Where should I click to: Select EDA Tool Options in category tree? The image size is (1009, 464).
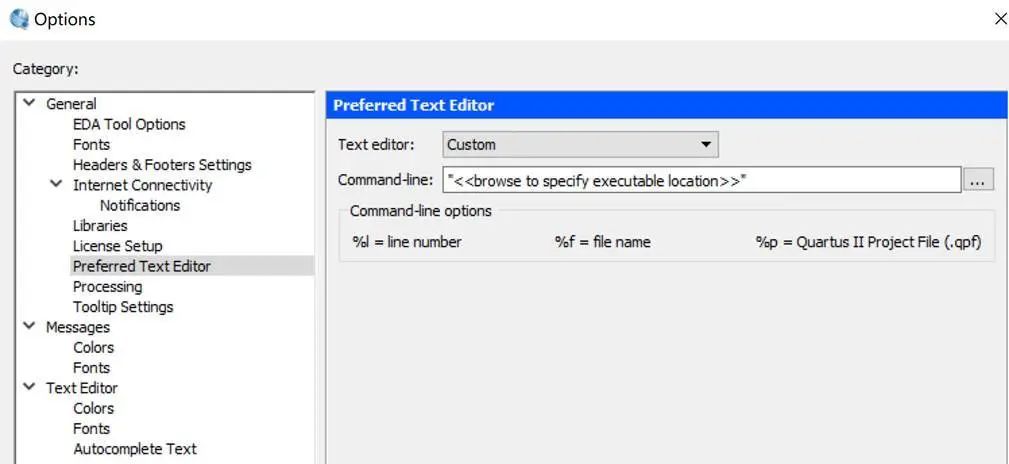(129, 124)
